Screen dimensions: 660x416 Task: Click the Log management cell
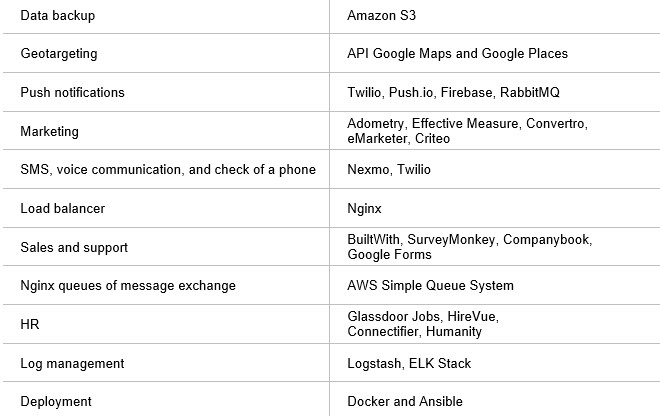coord(72,363)
